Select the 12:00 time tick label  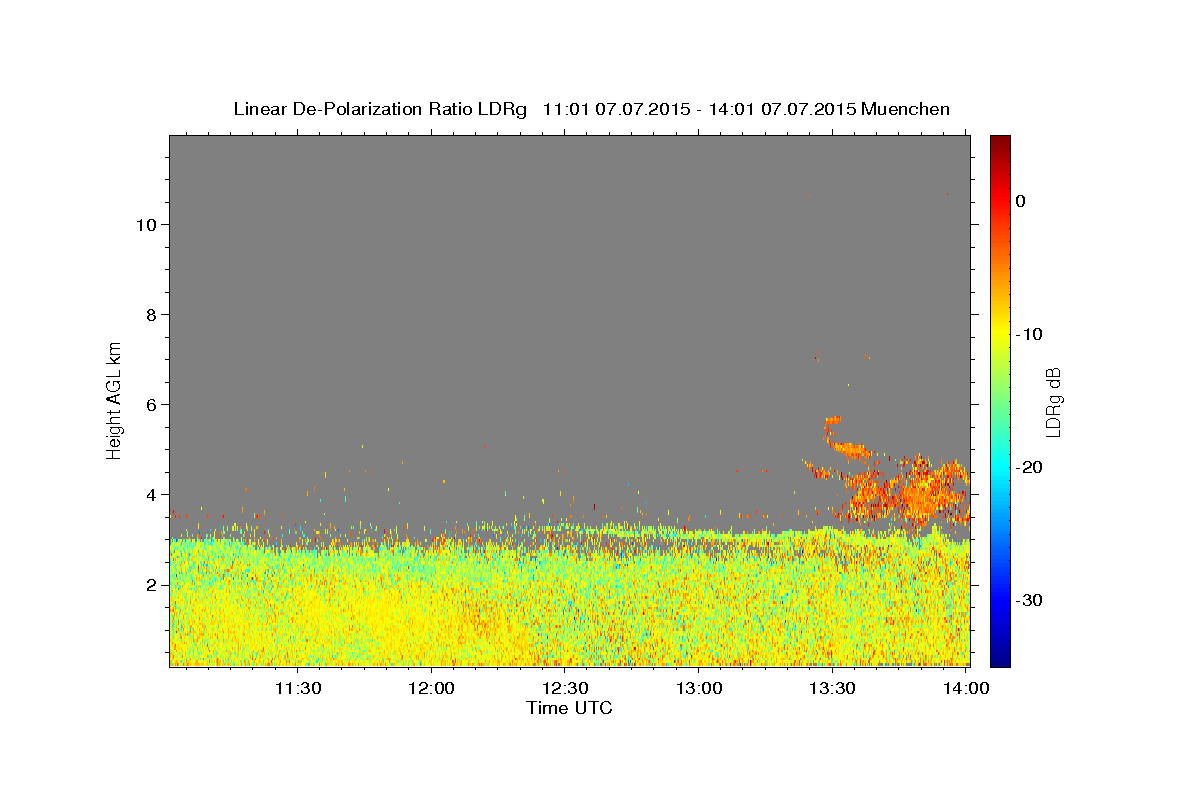coord(432,689)
